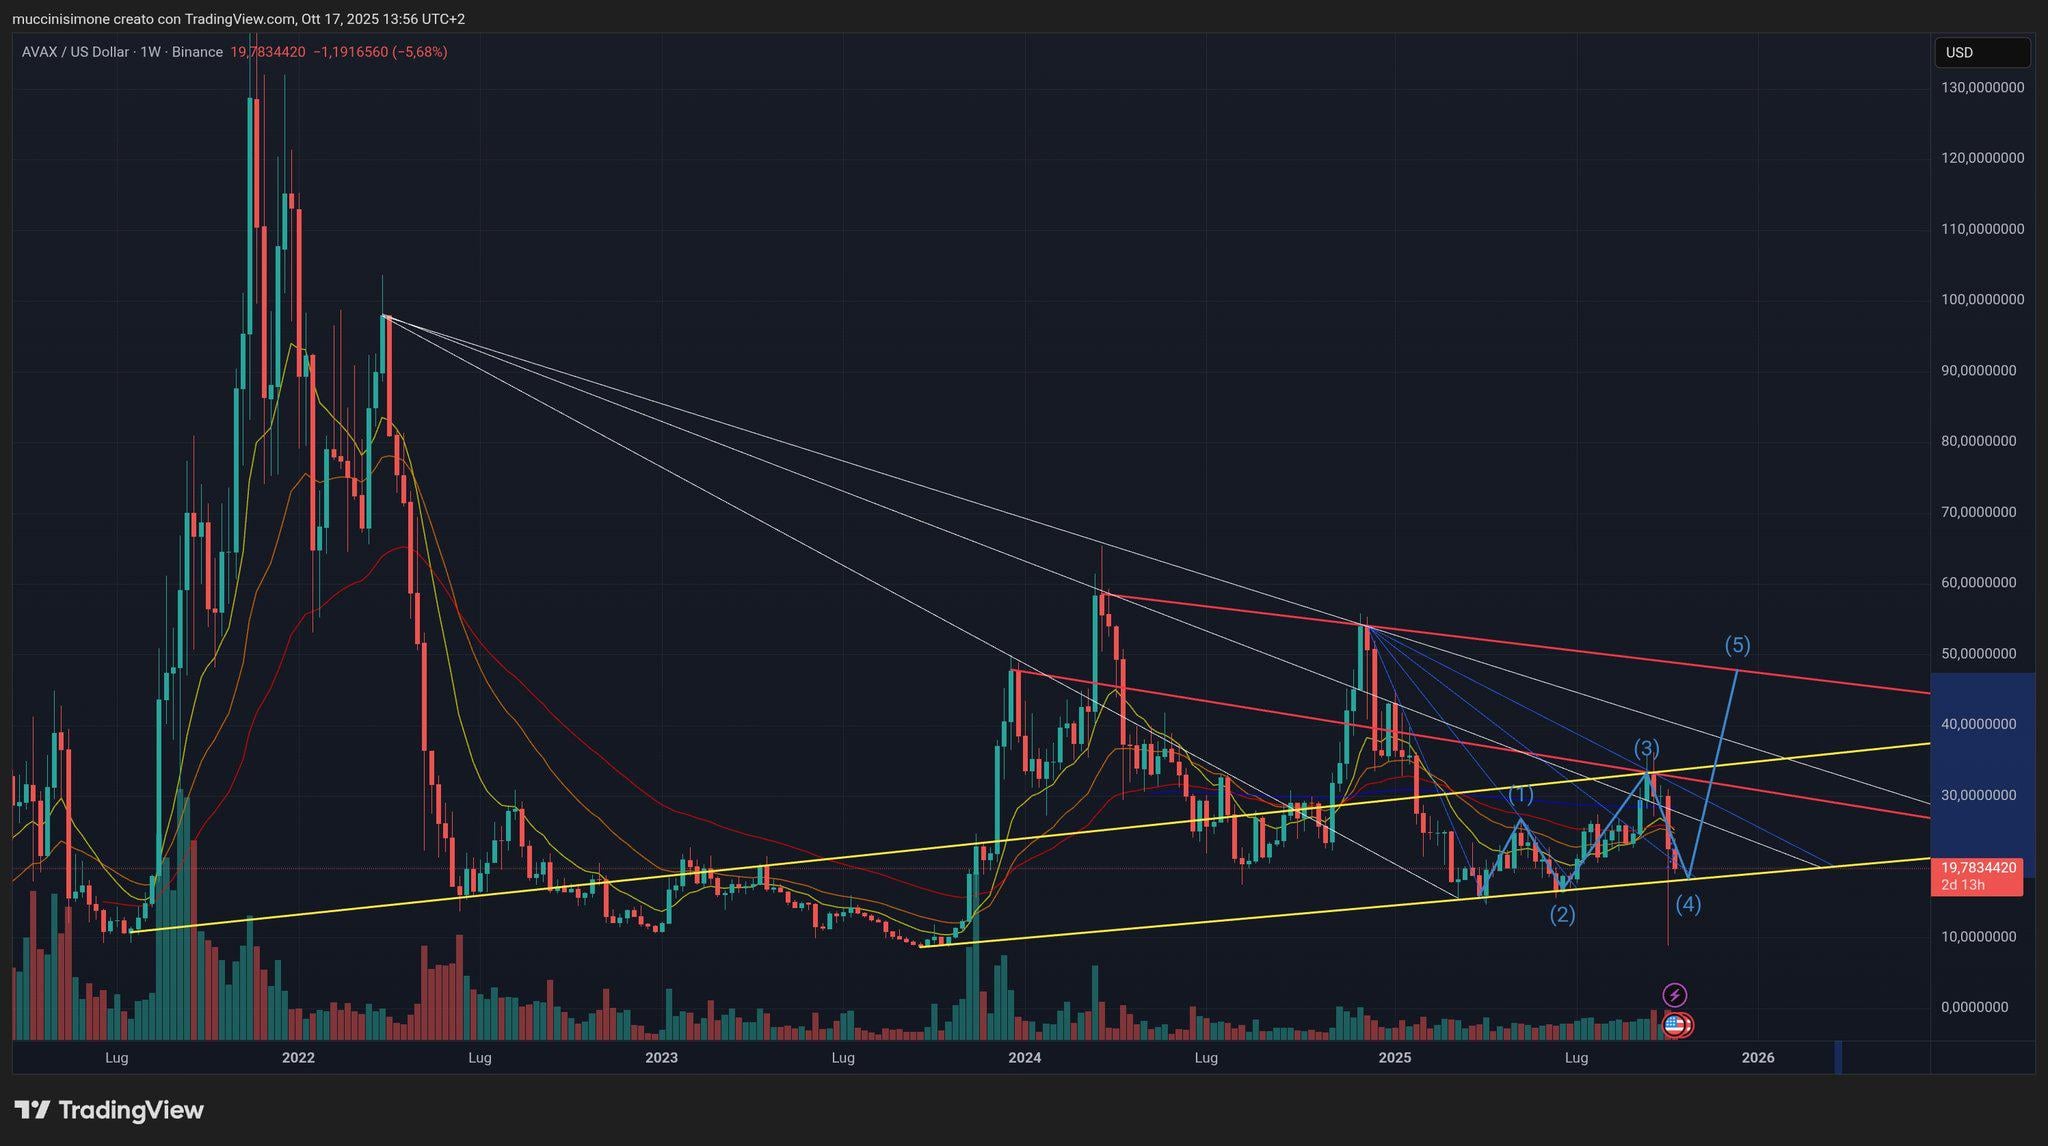The height and width of the screenshot is (1146, 2048).
Task: Click the Binance exchange label in header
Action: tap(197, 52)
